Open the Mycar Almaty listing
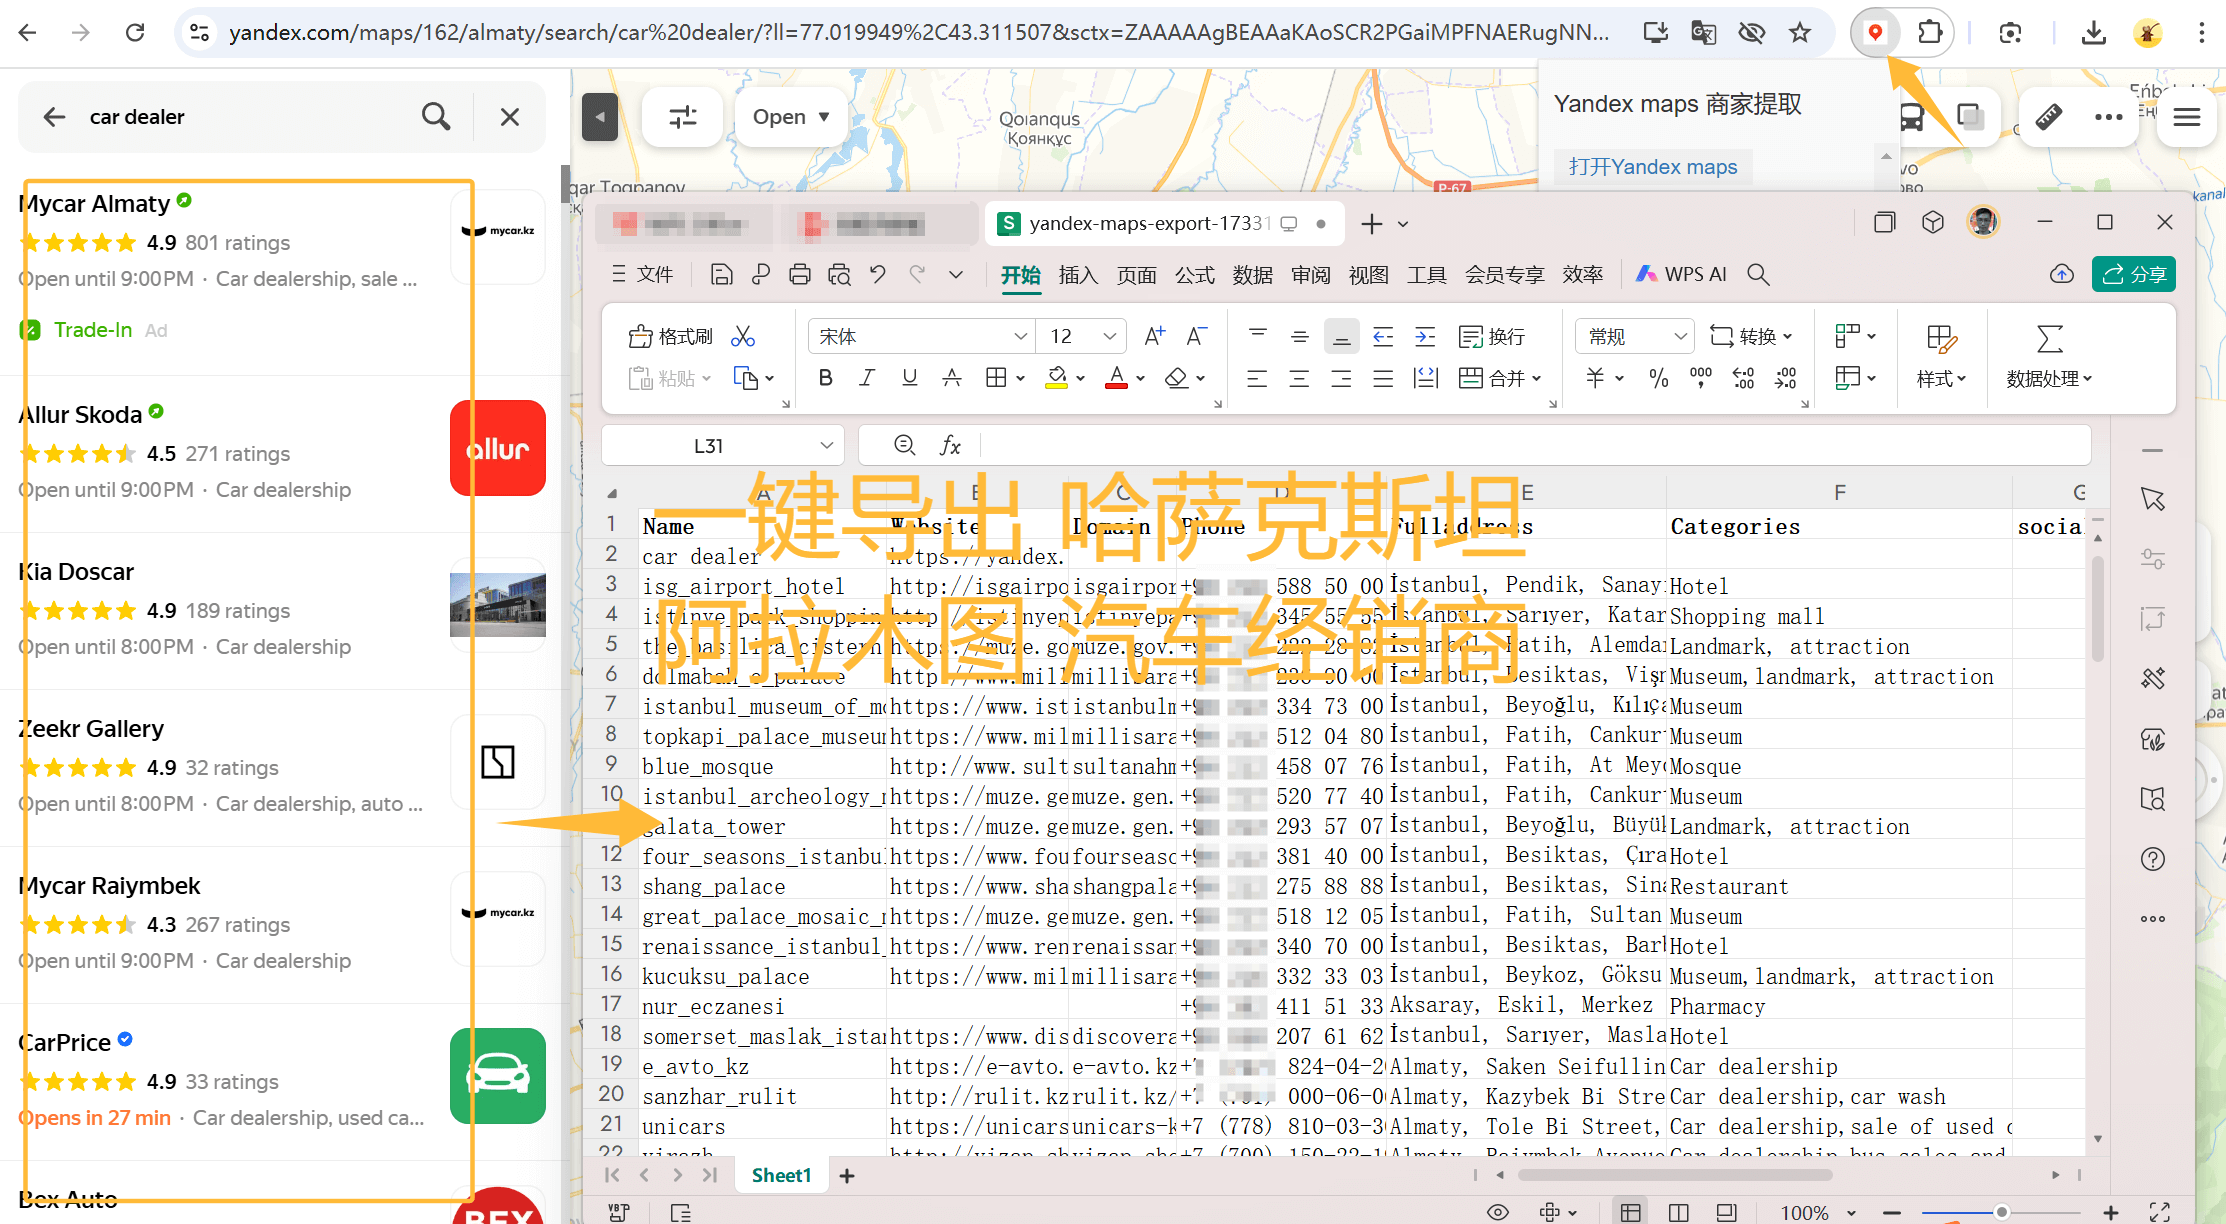Screen dimensions: 2226x1224 tap(94, 204)
